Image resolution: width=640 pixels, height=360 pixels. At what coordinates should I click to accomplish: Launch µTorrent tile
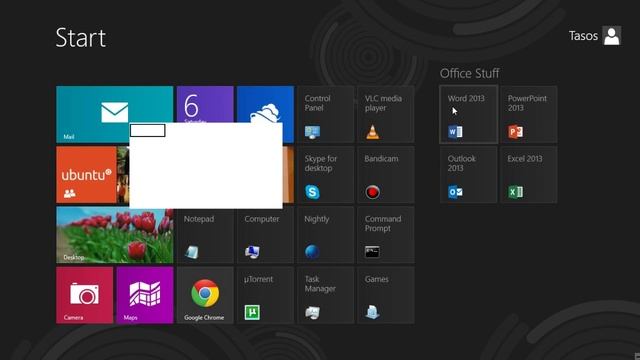click(265, 295)
